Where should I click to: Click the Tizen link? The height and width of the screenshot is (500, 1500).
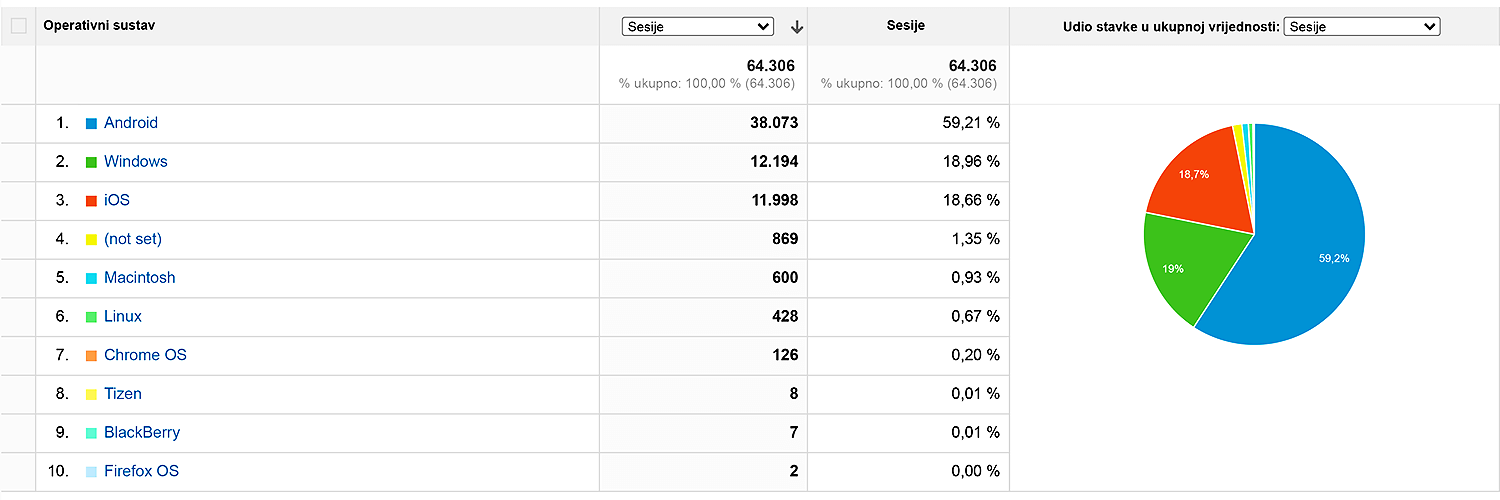[x=123, y=393]
